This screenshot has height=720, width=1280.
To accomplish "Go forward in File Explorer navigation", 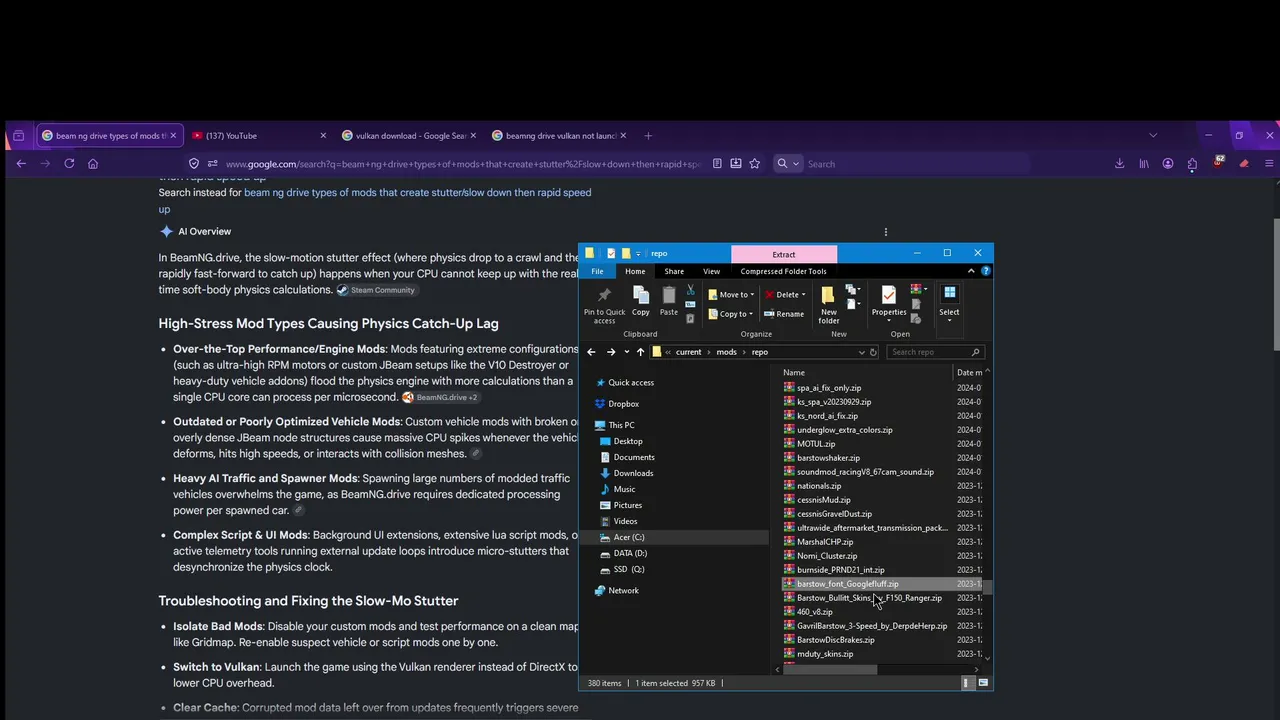I will pos(611,352).
